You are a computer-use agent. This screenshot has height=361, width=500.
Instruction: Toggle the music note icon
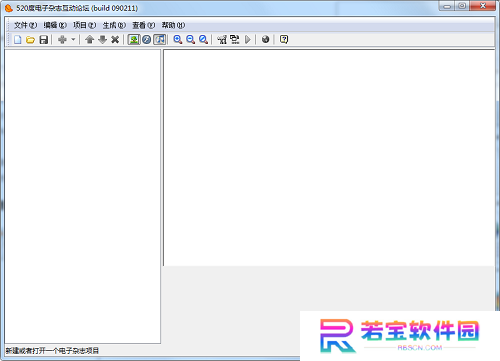click(x=159, y=40)
